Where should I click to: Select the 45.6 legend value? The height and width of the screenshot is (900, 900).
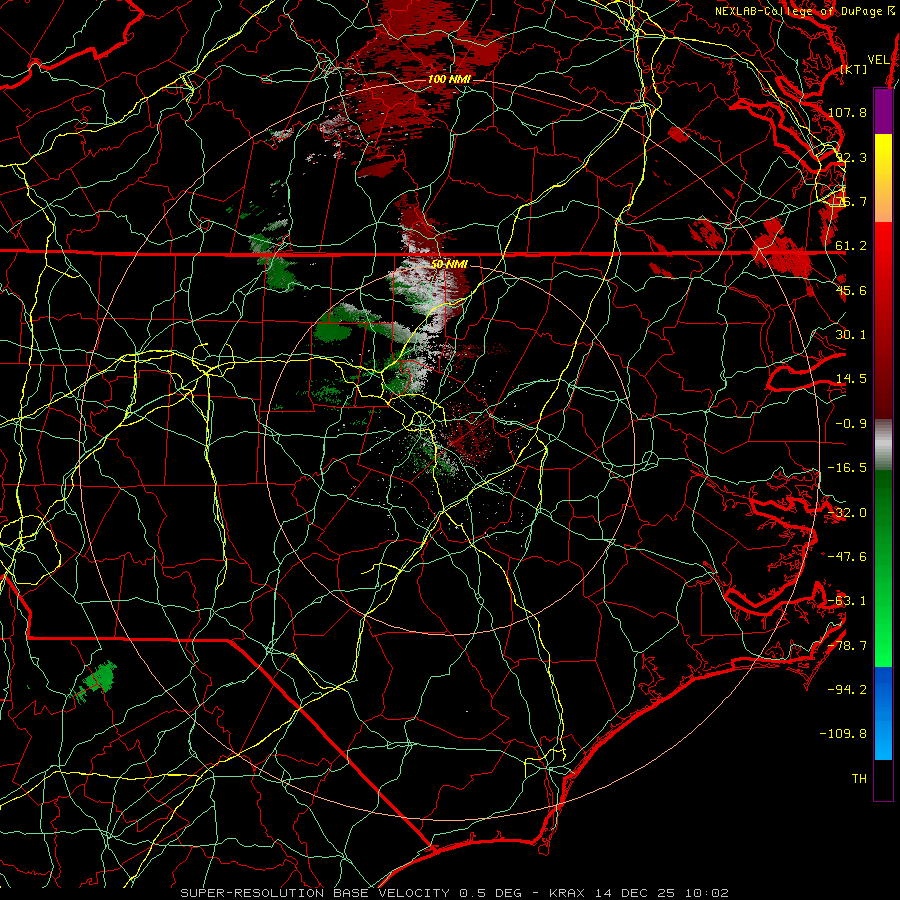851,290
